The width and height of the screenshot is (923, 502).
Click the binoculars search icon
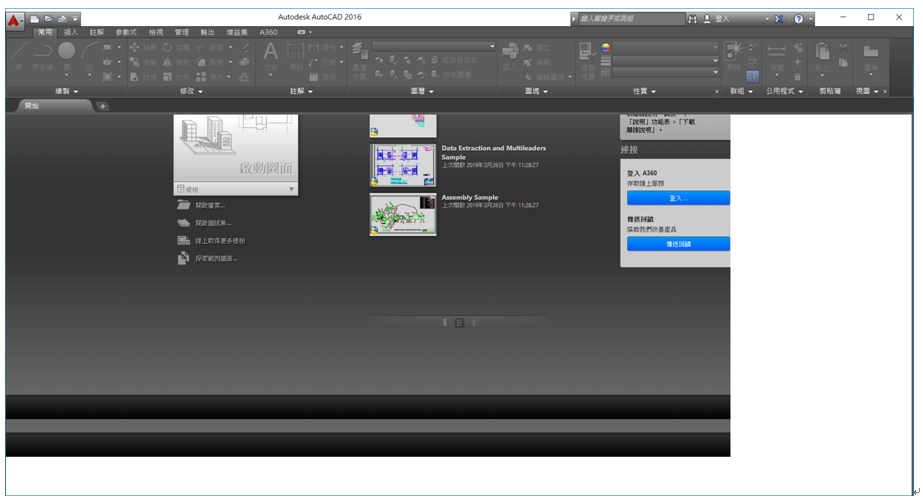click(693, 19)
